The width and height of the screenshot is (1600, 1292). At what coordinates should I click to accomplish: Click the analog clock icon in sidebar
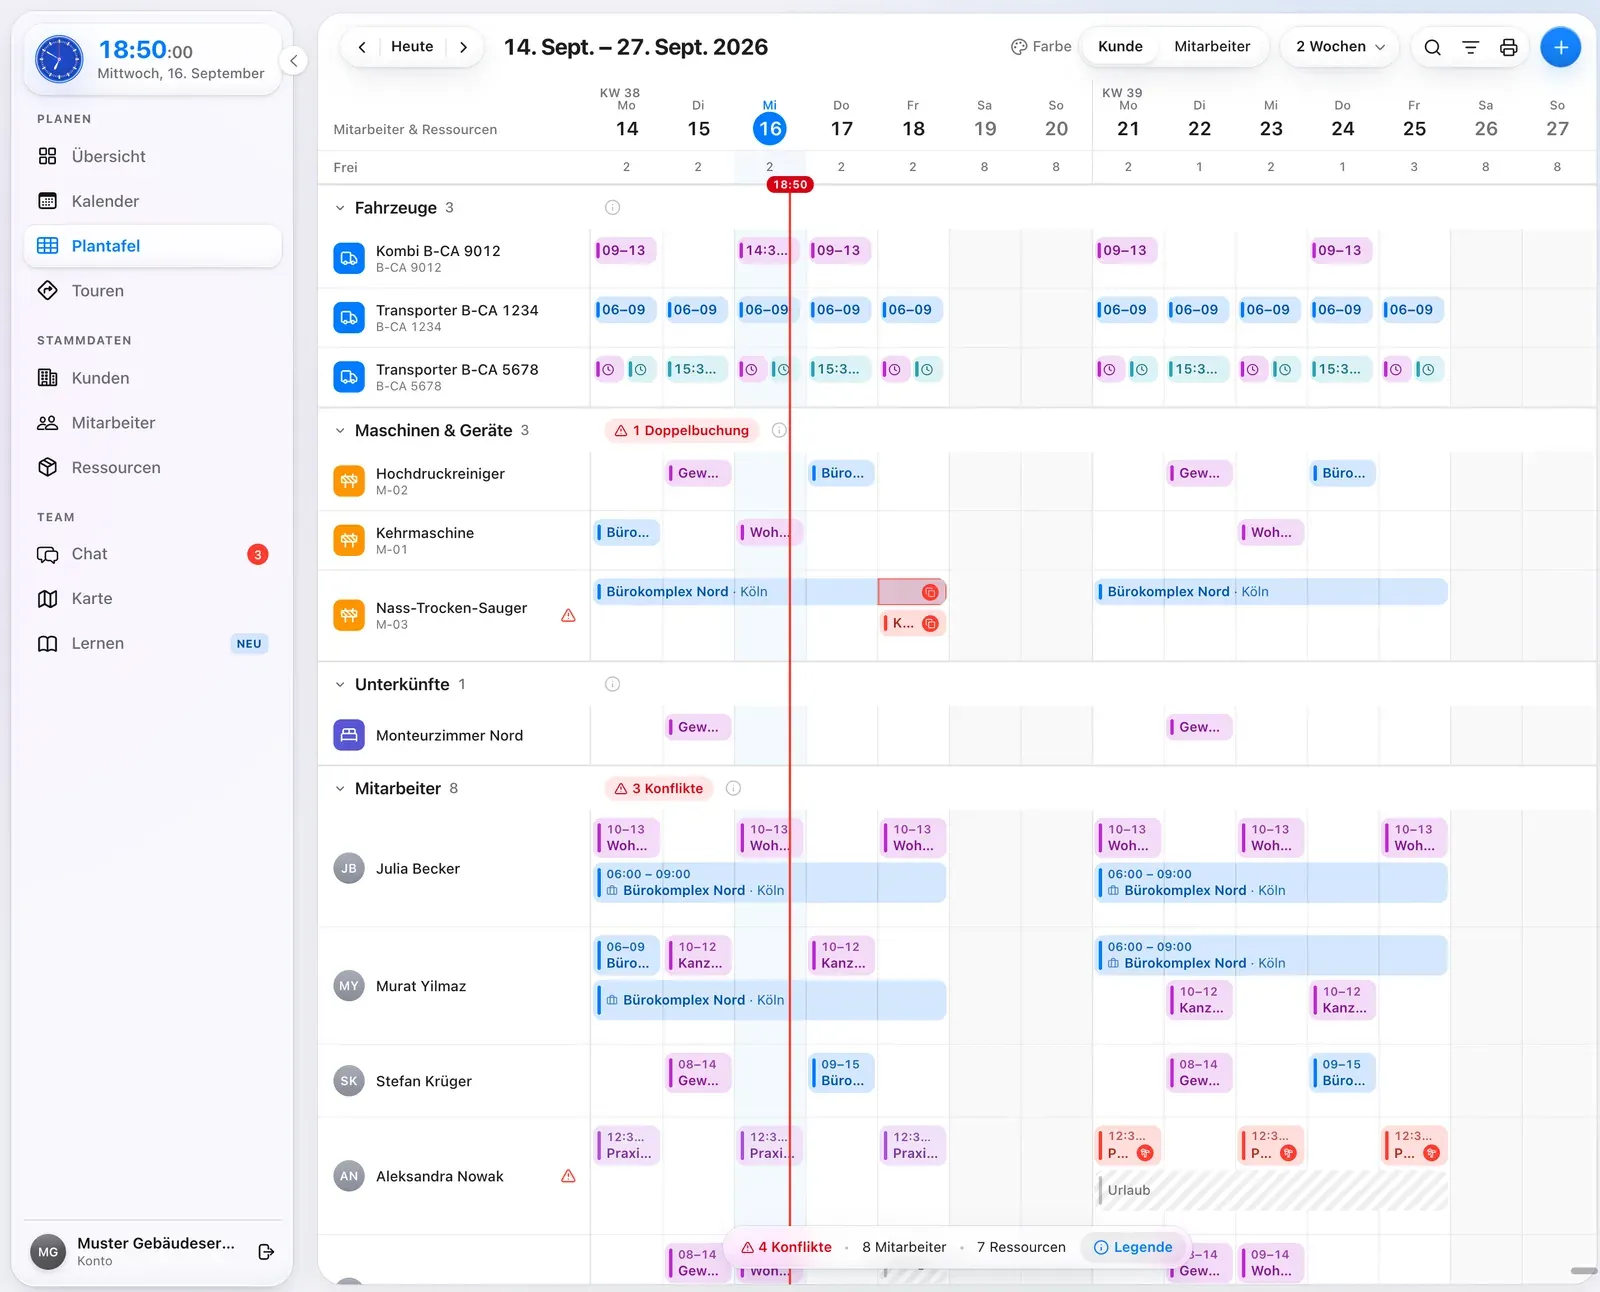click(x=59, y=59)
